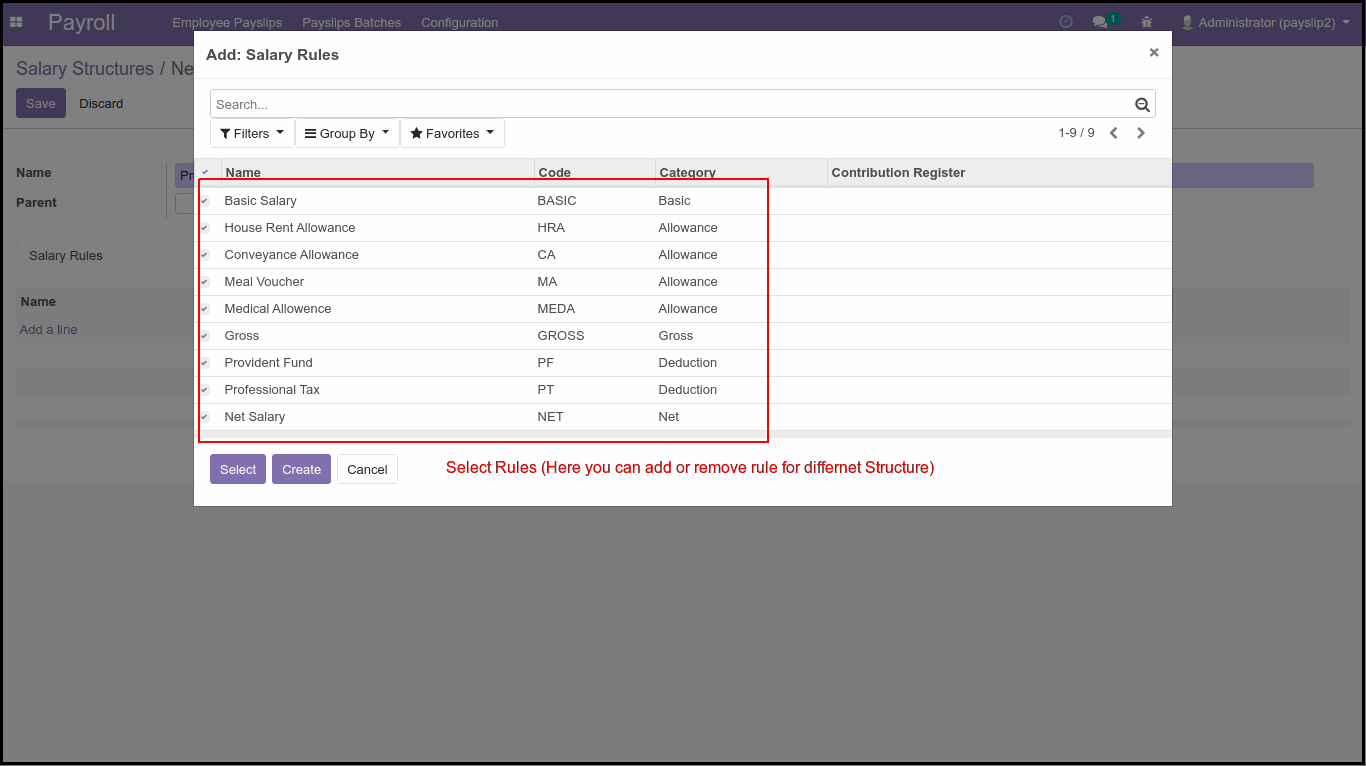Uncheck the Professional Tax checkbox
1366x766 pixels.
(x=205, y=390)
